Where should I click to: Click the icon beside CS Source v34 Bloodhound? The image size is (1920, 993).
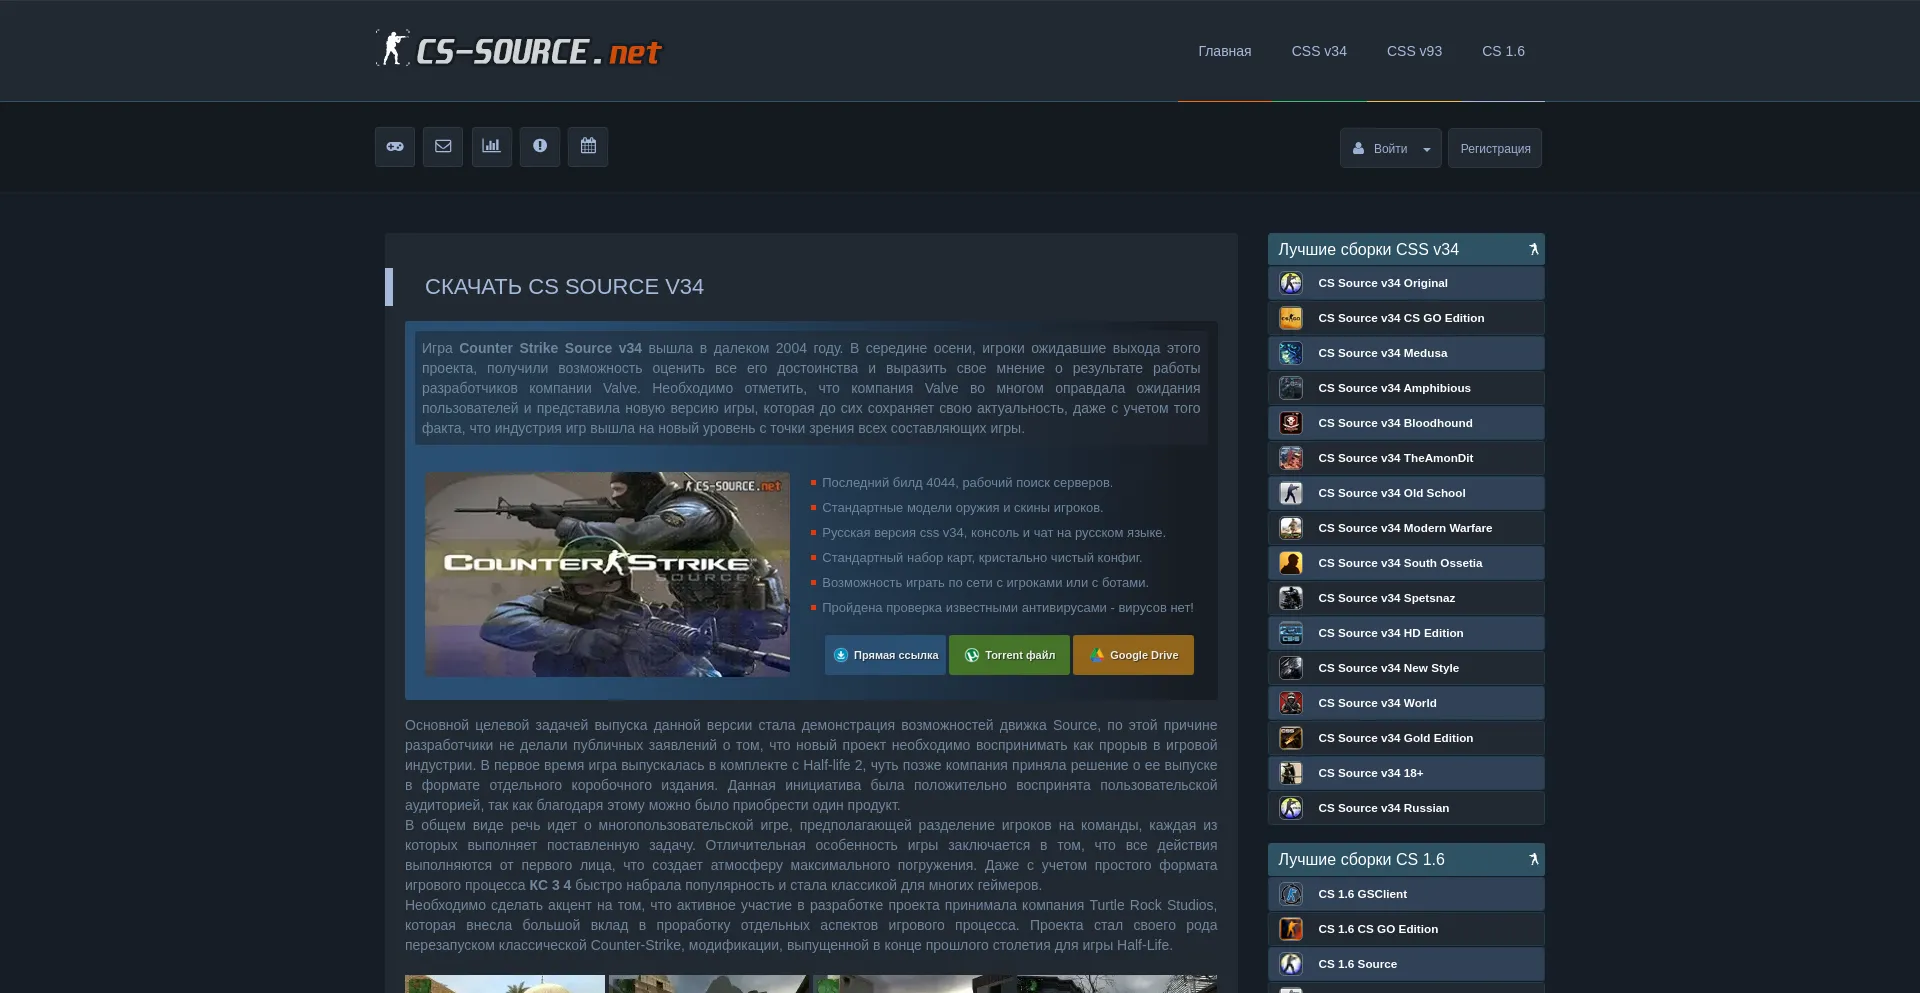[1291, 423]
